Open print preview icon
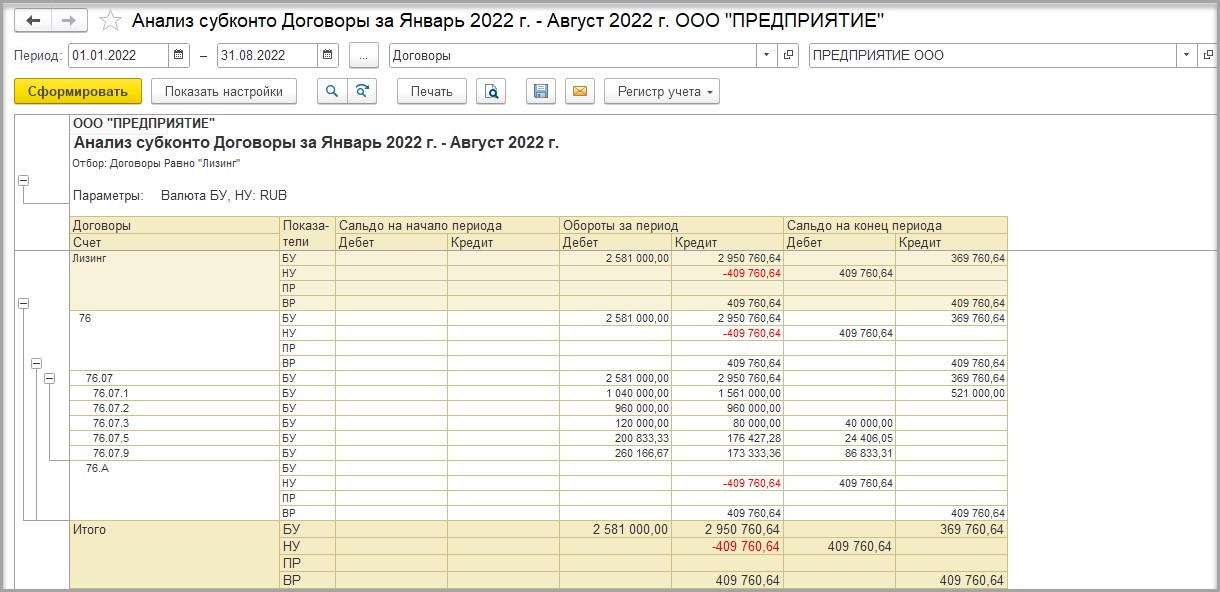The height and width of the screenshot is (592, 1220). tap(491, 92)
